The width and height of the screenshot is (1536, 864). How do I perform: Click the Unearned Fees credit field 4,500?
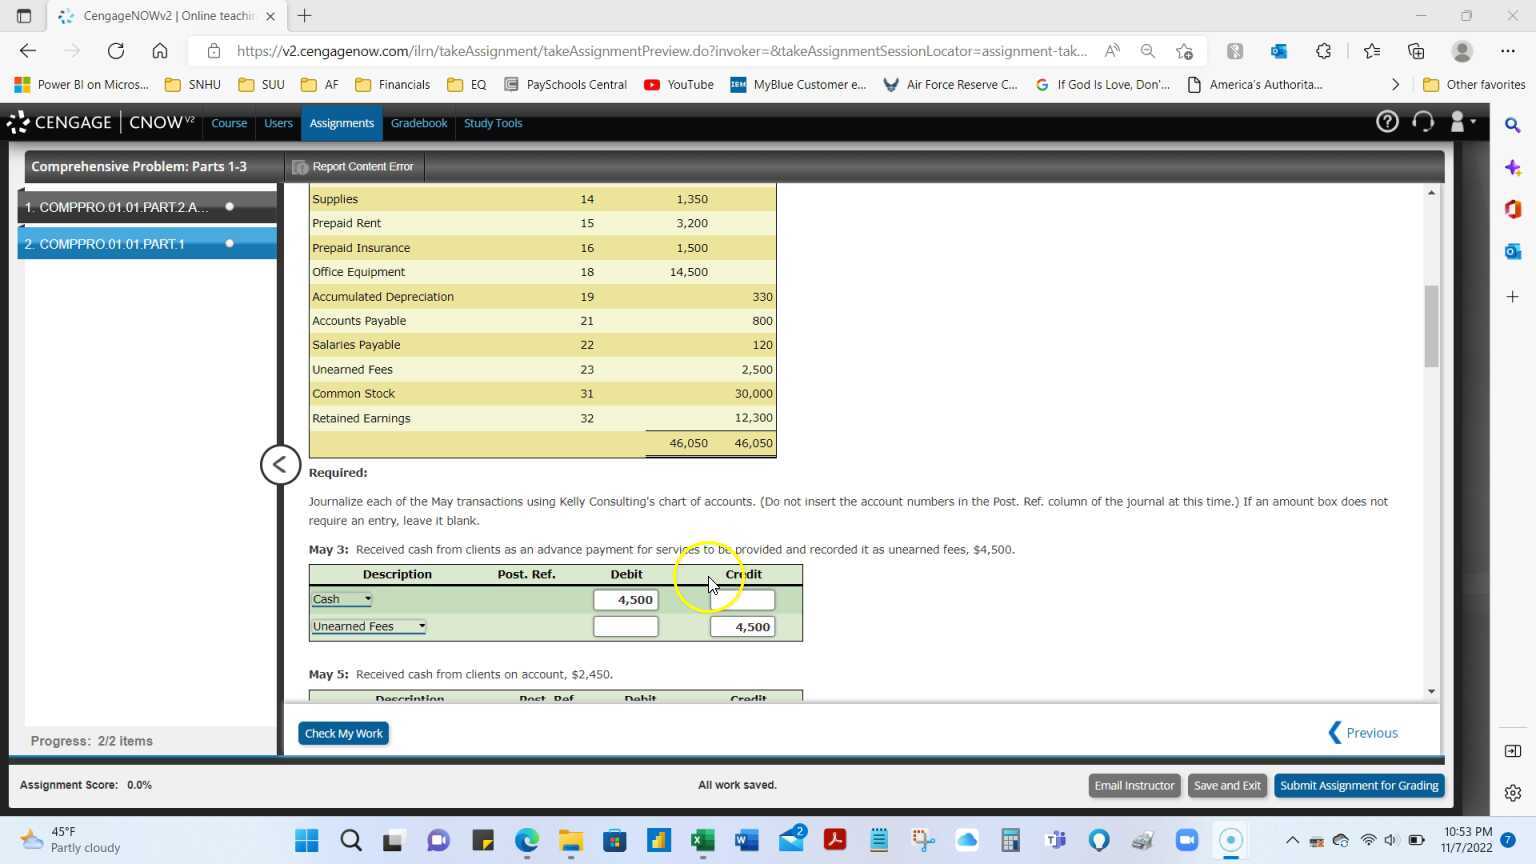743,626
